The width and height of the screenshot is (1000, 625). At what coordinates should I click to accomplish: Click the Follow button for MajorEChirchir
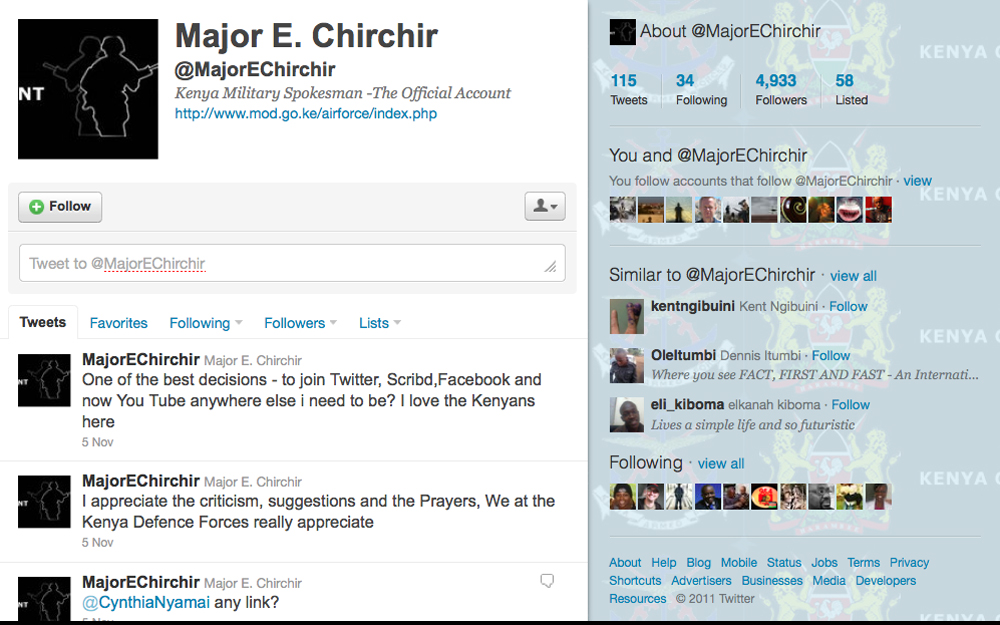coord(60,207)
